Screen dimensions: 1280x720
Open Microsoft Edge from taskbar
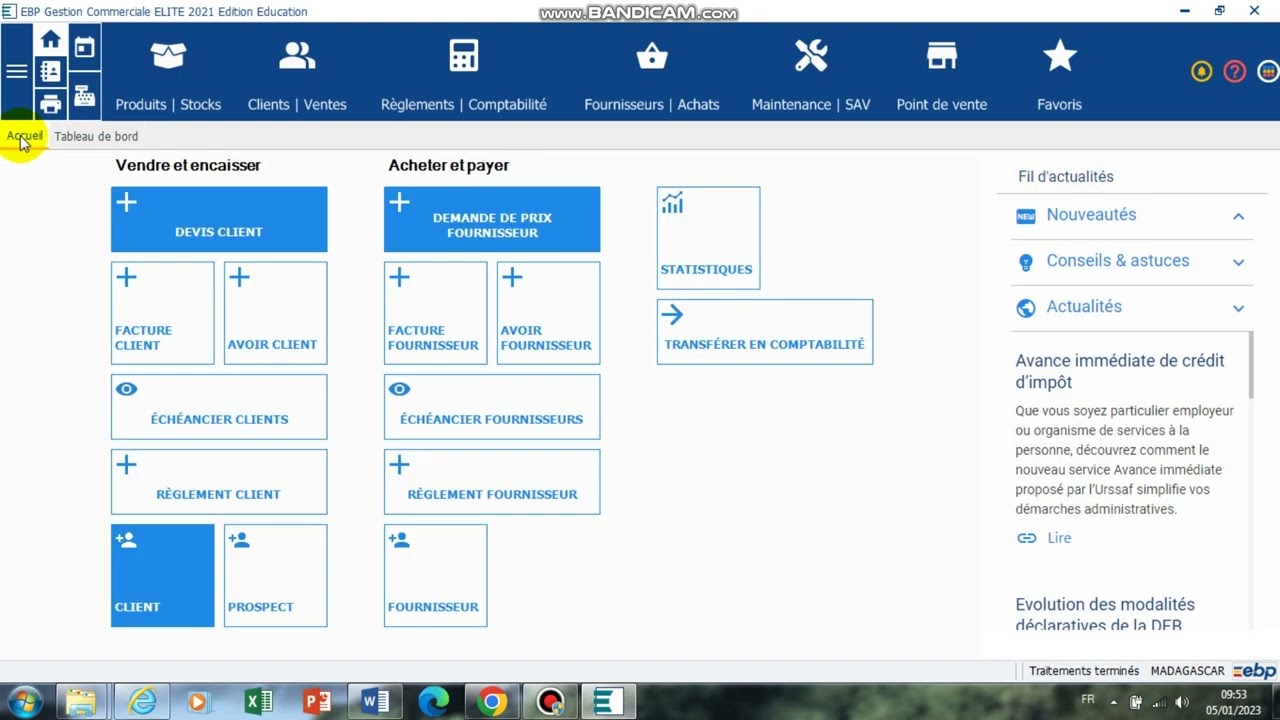click(433, 702)
